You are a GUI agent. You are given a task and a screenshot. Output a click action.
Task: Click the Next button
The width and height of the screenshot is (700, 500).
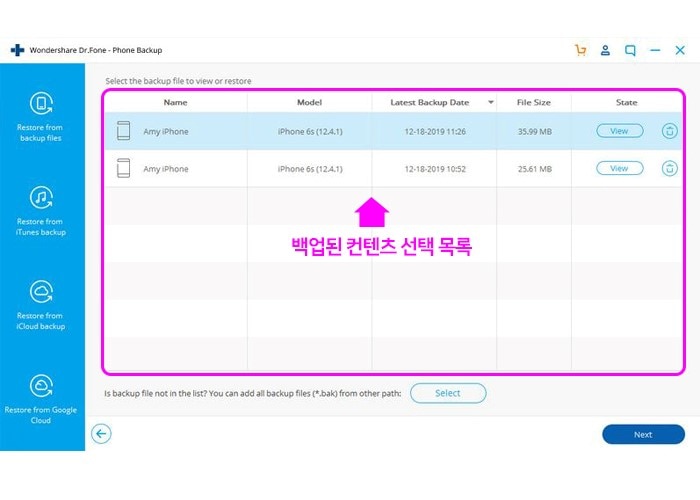click(x=643, y=434)
